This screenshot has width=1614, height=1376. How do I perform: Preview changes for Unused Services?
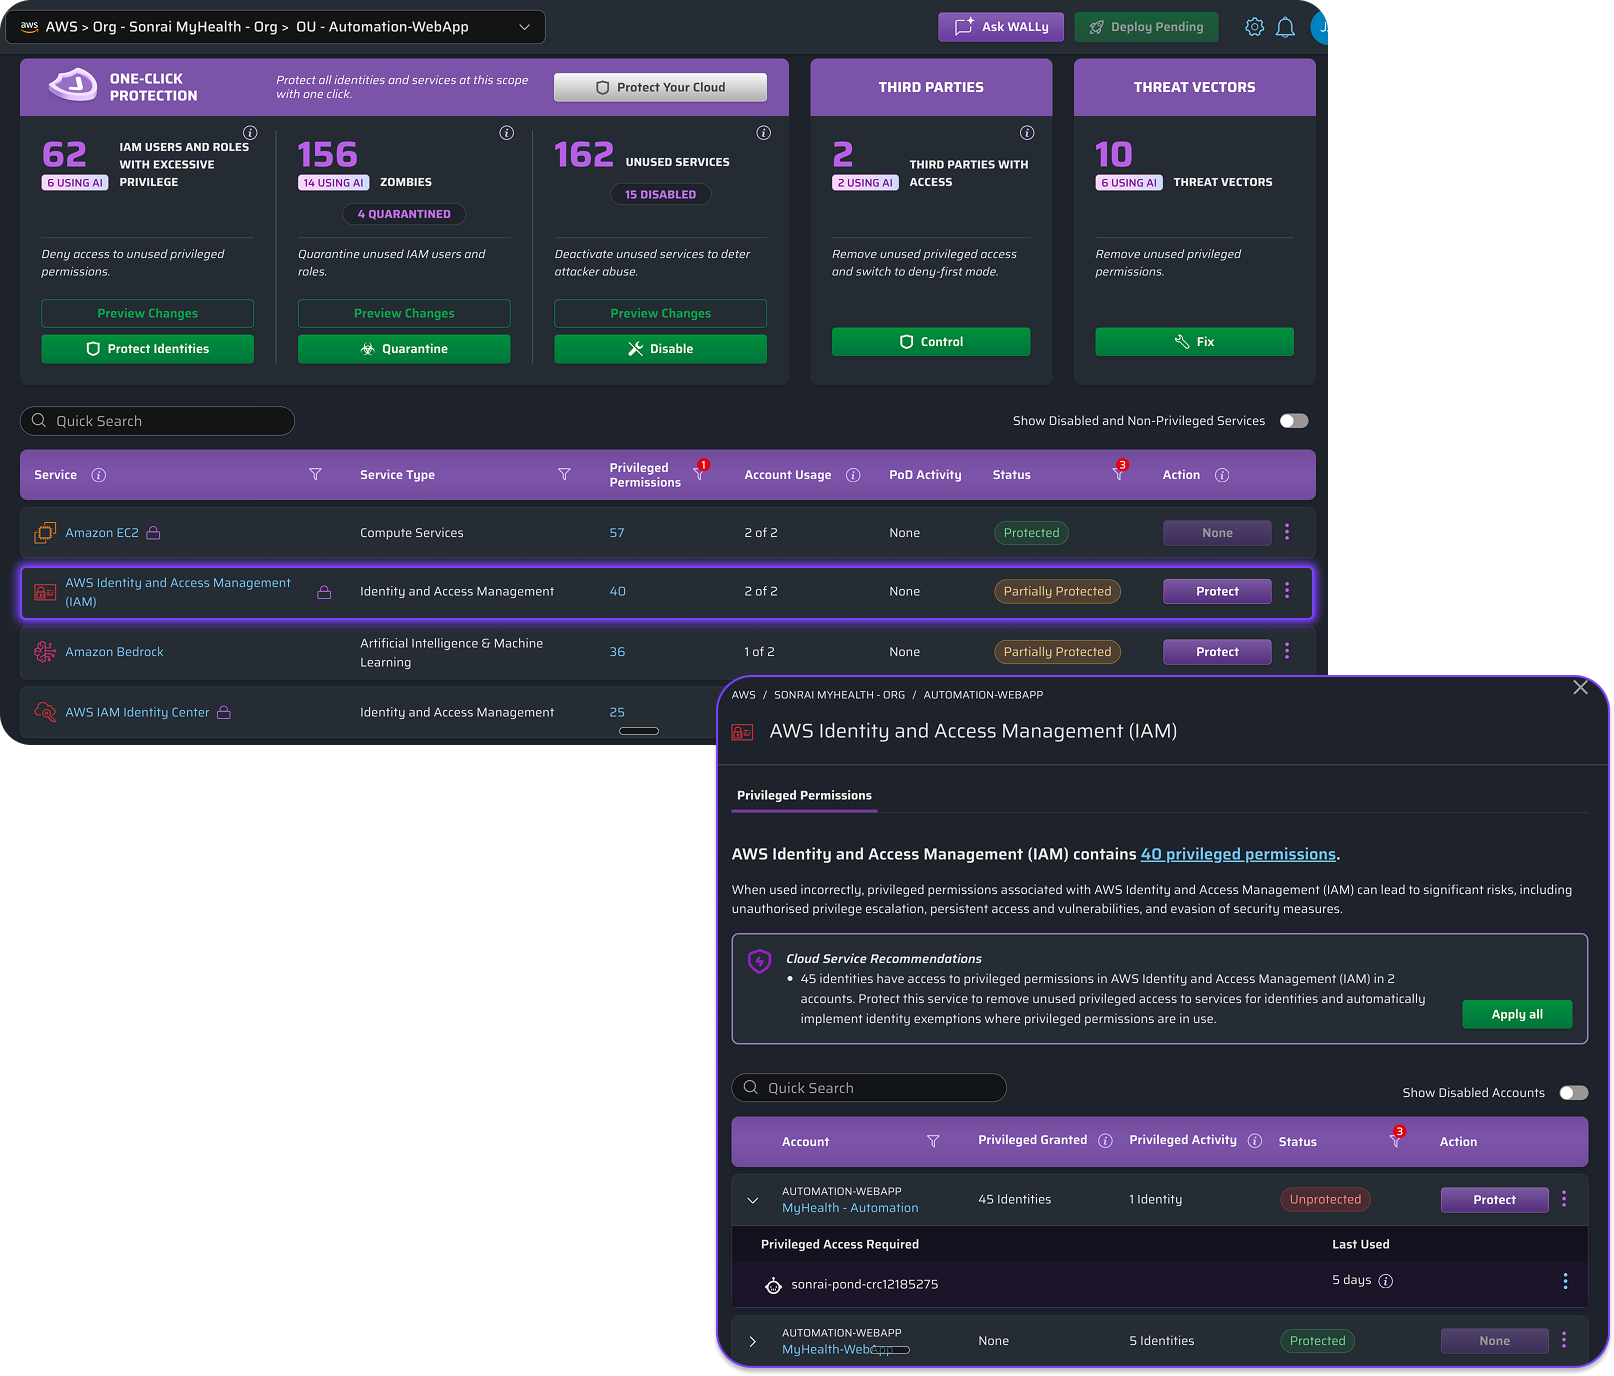(661, 313)
